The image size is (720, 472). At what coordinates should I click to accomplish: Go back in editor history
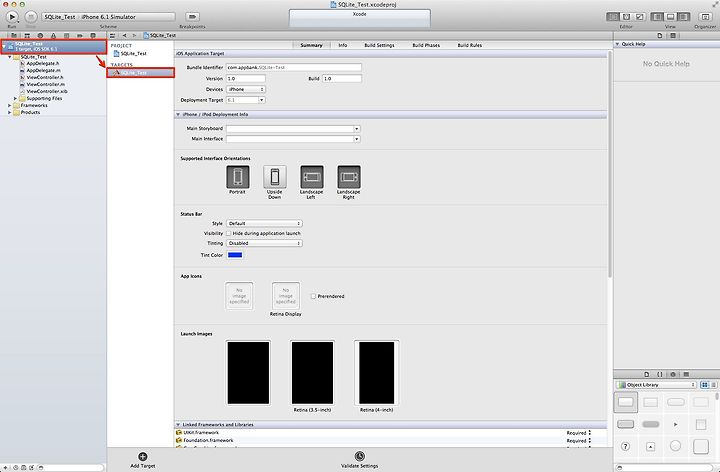coord(124,35)
